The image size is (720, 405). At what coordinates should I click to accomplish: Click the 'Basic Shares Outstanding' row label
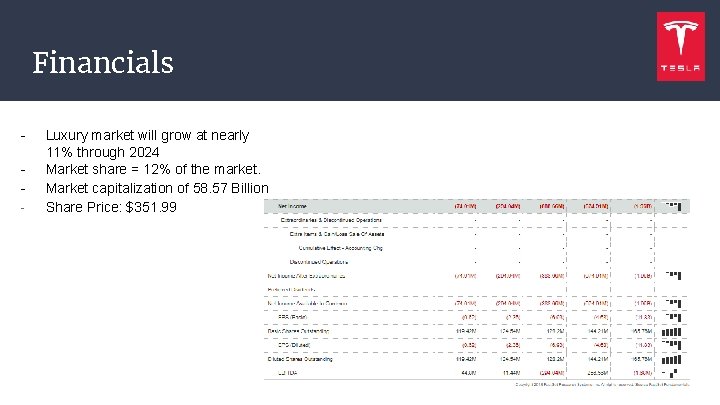298,331
